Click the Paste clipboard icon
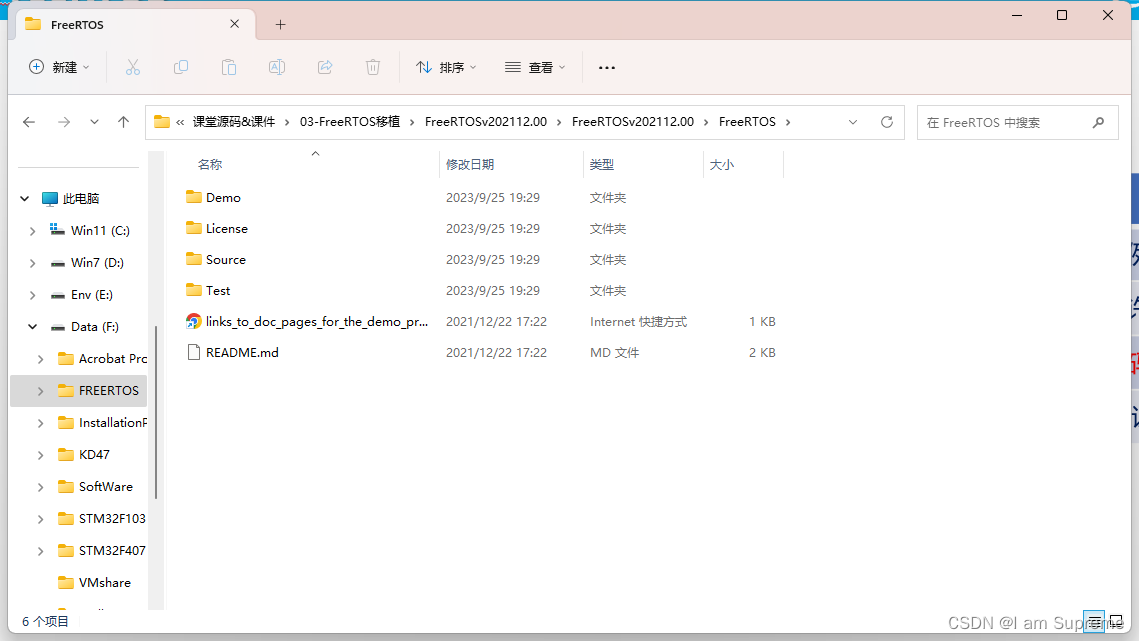This screenshot has height=641, width=1139. coord(229,68)
